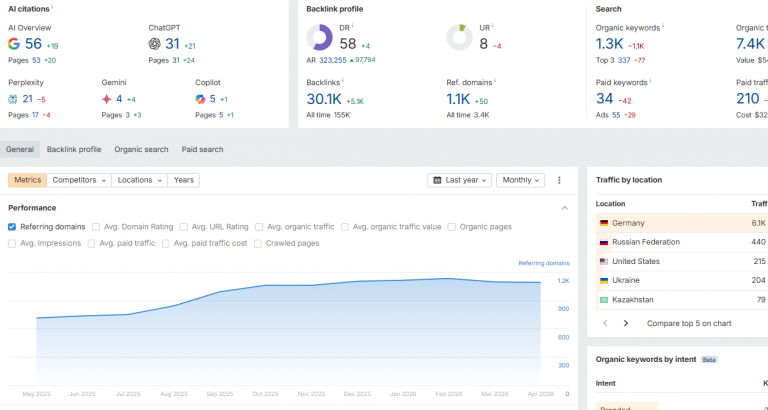
Task: Click the Copilot logo icon
Action: pyautogui.click(x=200, y=99)
